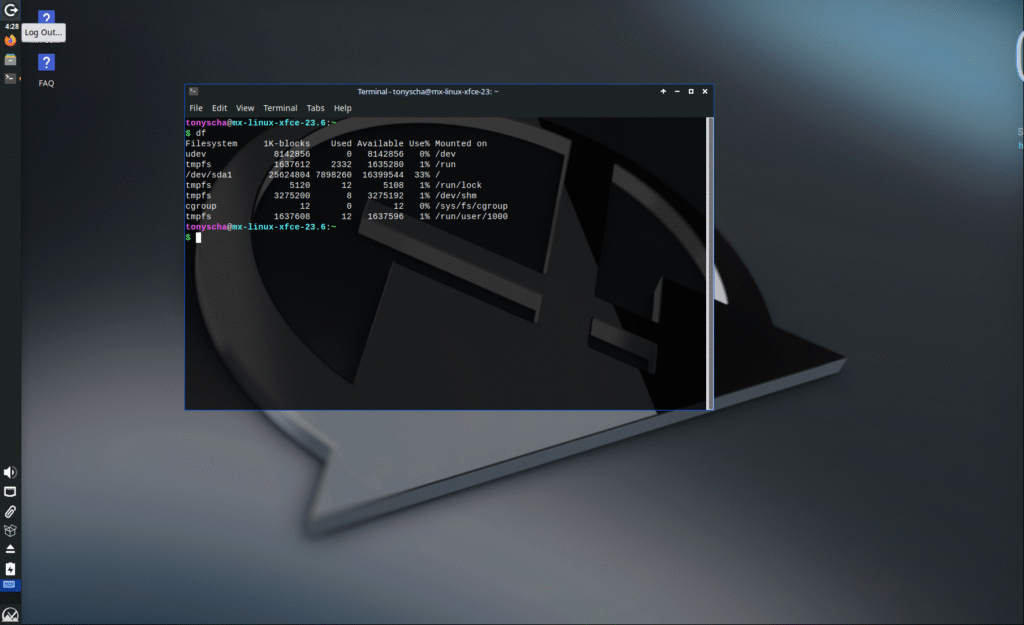
Task: Click the terminal icon in title bar
Action: [x=193, y=91]
